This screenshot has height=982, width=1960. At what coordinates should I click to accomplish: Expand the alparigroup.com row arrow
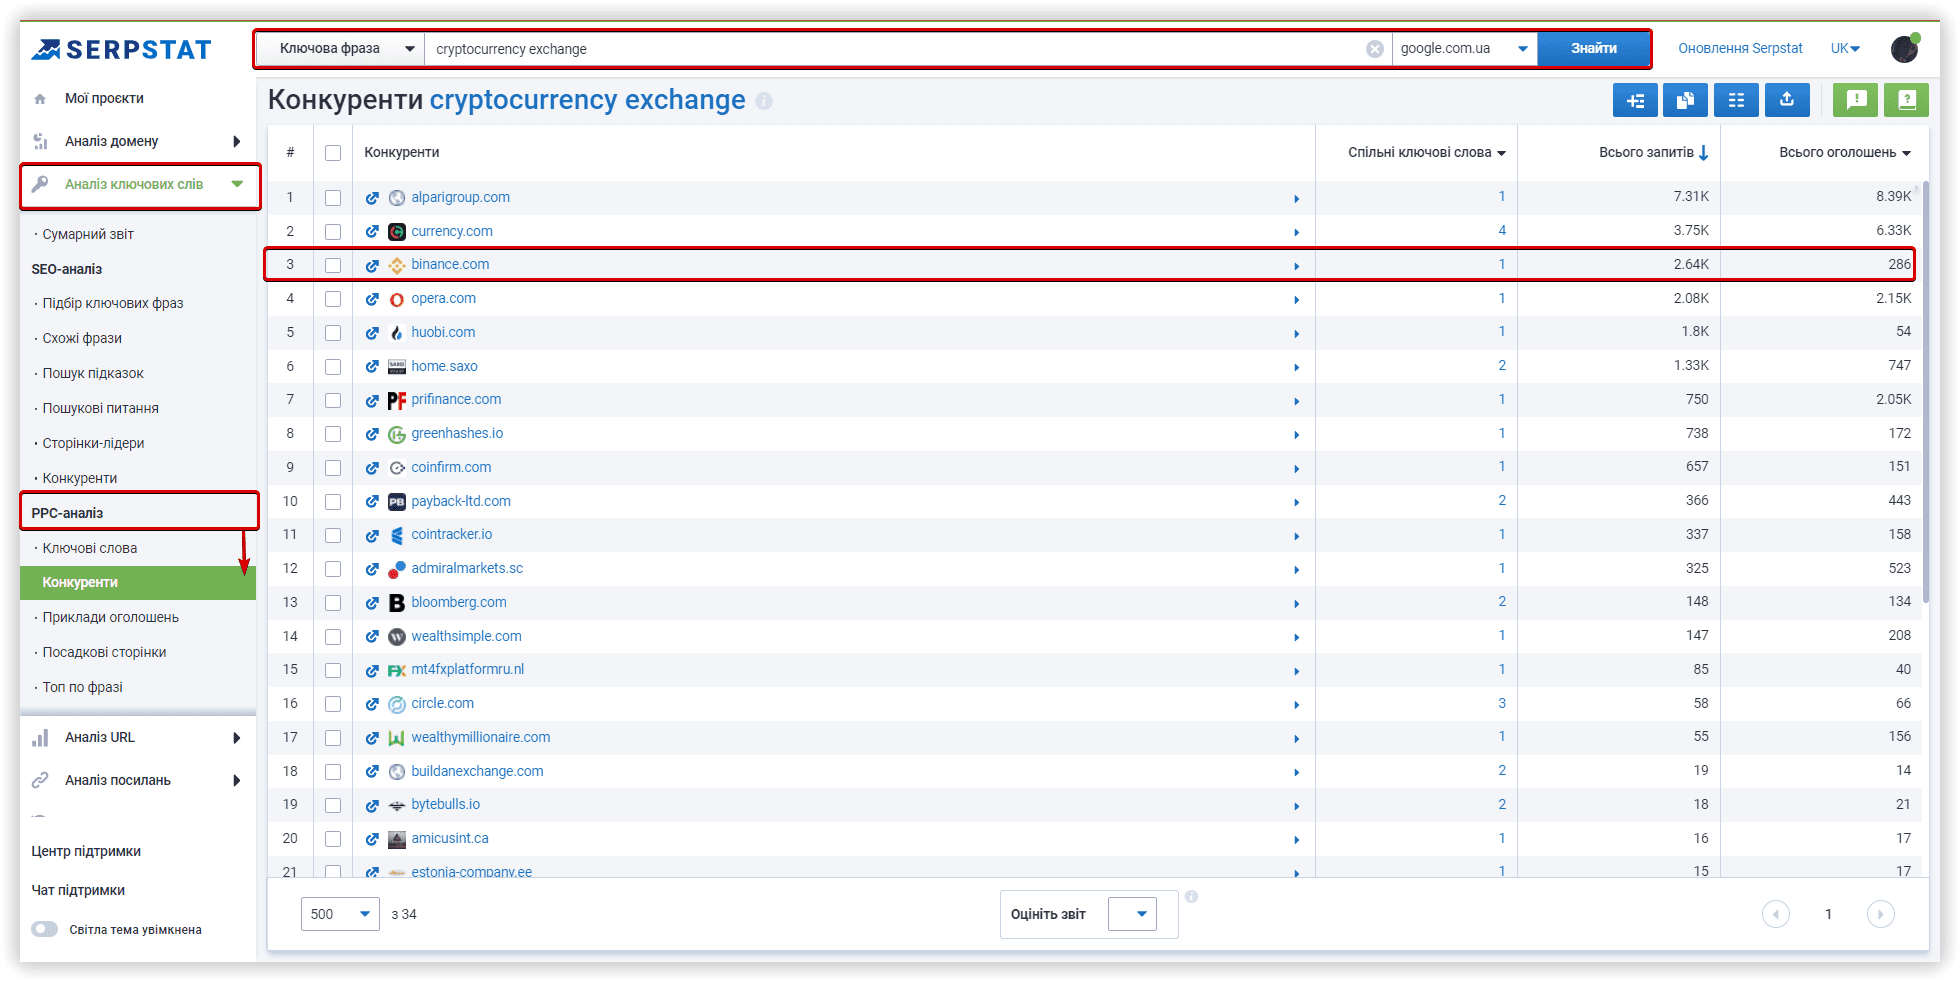pos(1297,199)
